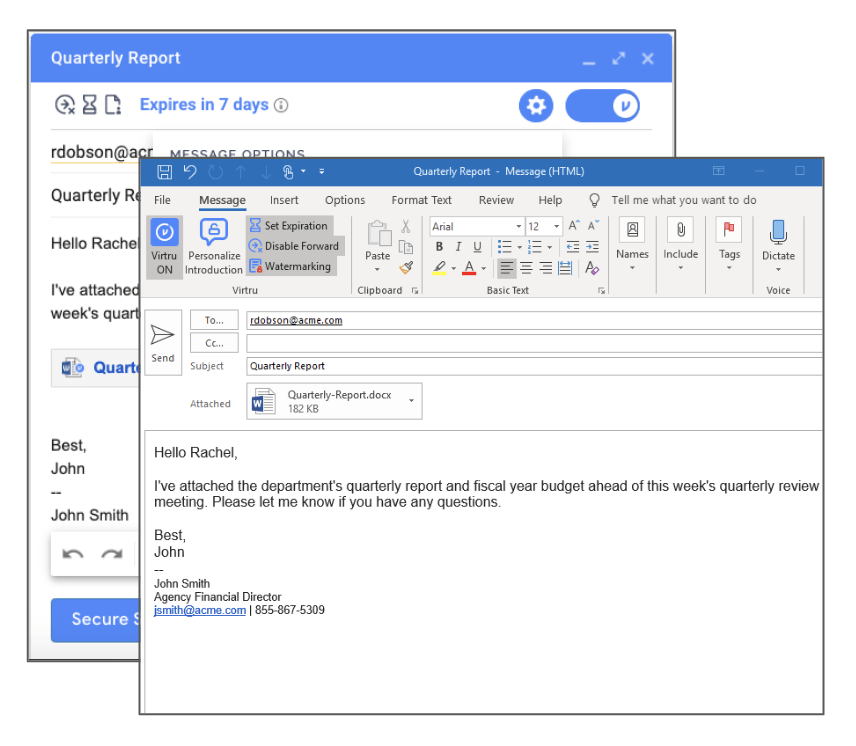The image size is (856, 746).
Task: Apply the red font color
Action: (469, 268)
